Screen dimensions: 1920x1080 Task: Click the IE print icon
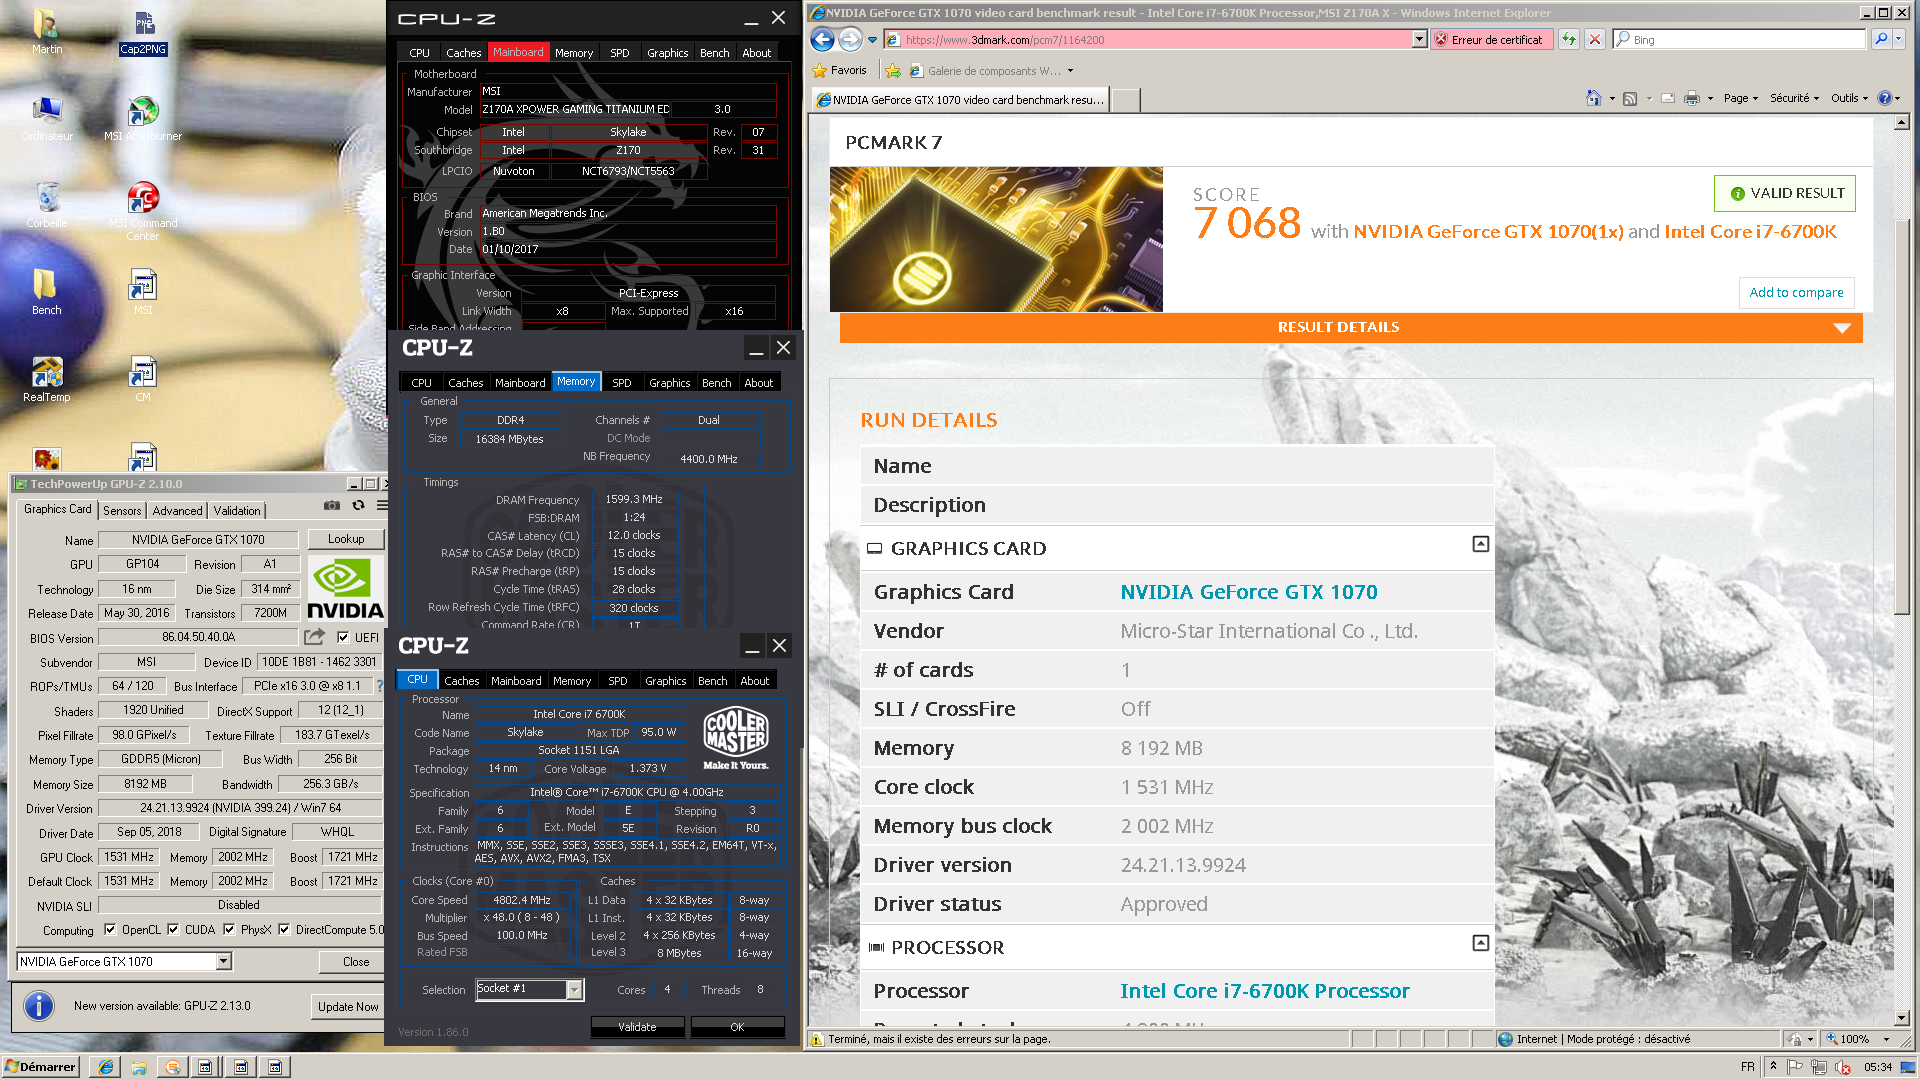(x=1692, y=98)
